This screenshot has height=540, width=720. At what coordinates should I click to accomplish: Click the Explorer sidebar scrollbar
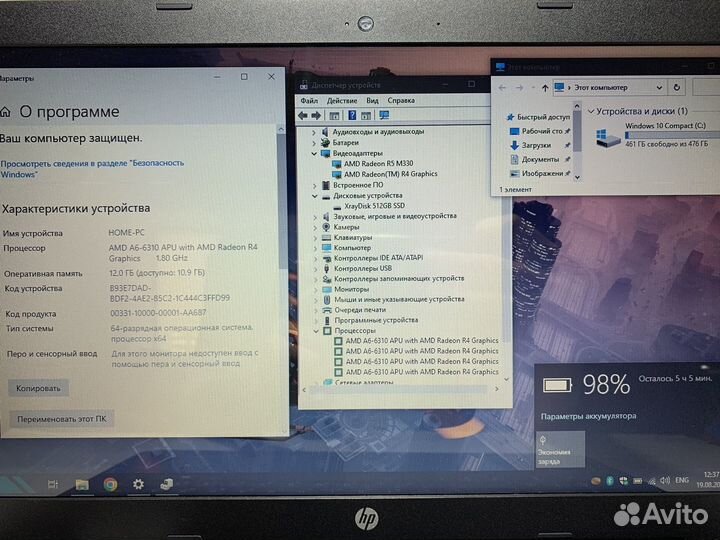pyautogui.click(x=577, y=129)
